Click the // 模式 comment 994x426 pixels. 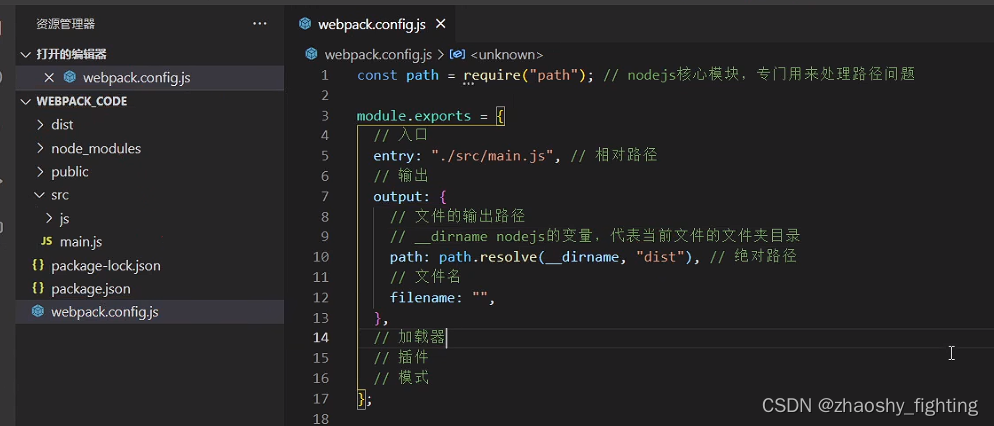(401, 378)
